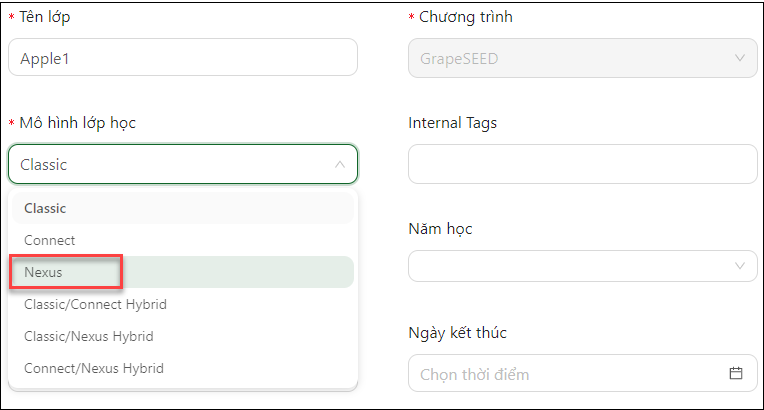The height and width of the screenshot is (410, 764).
Task: Click the Năm học chevron arrow
Action: tap(739, 266)
